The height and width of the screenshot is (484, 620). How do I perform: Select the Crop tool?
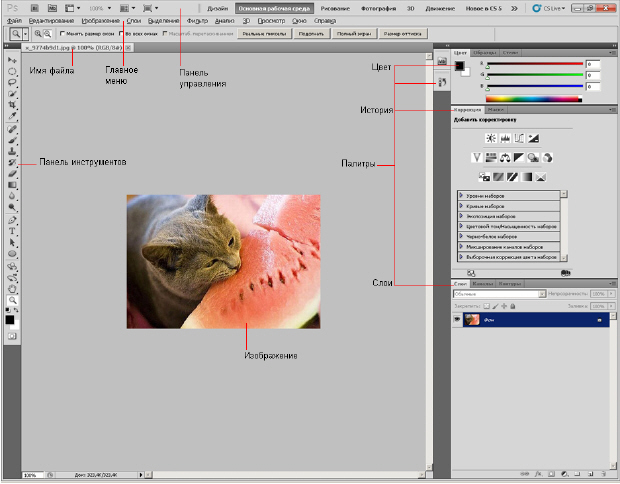(12, 106)
